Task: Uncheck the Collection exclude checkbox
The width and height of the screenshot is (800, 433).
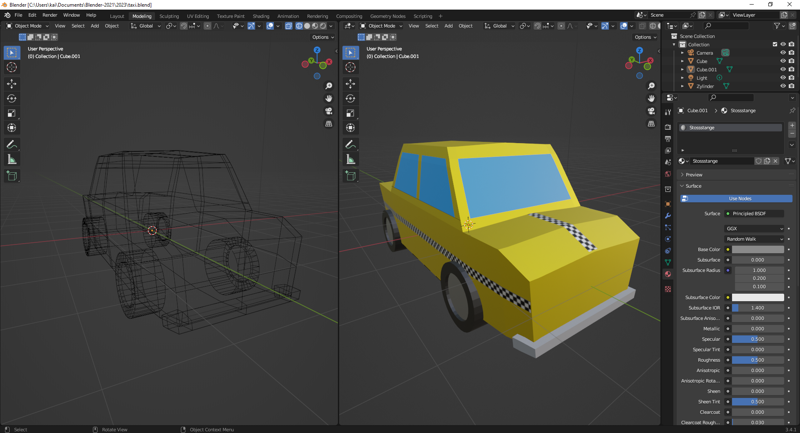Action: 775,44
